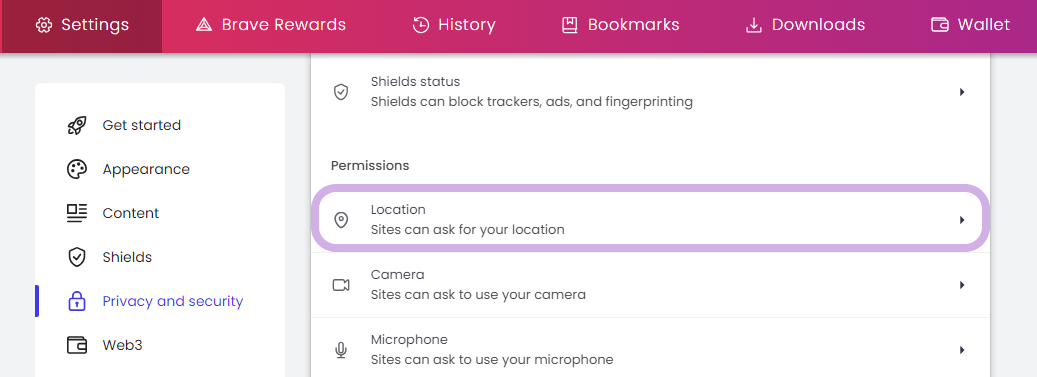The image size is (1037, 377).
Task: Click the Camera permission icon
Action: pyautogui.click(x=341, y=285)
